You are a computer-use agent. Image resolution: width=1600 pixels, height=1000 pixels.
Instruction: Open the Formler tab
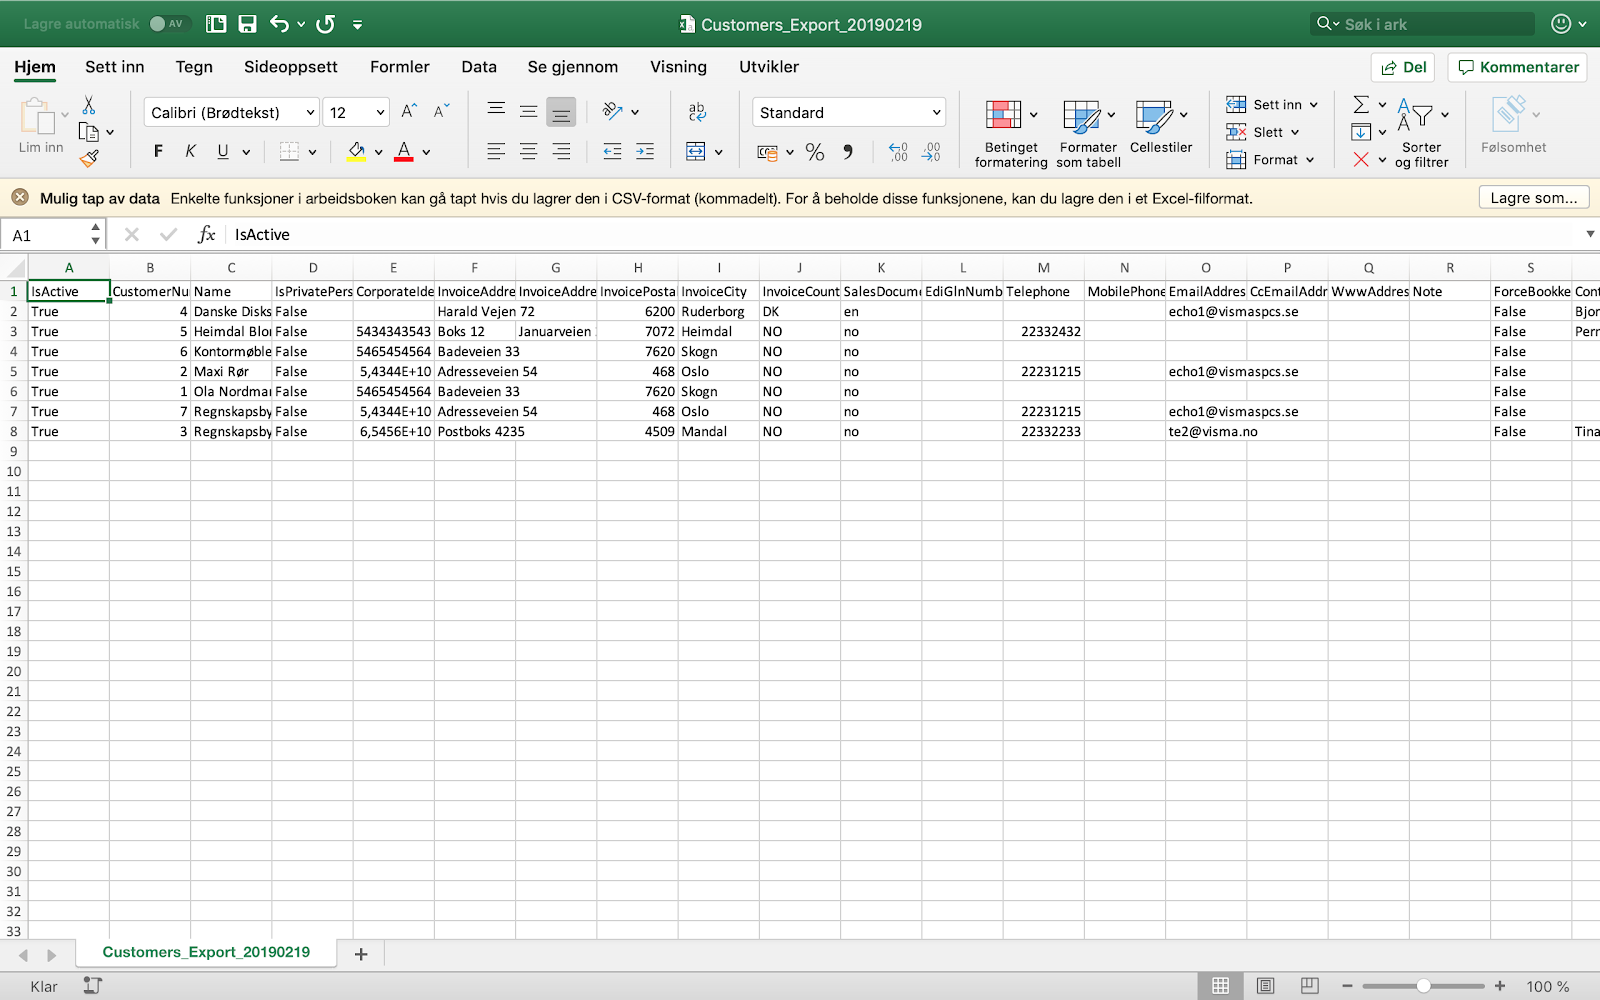pyautogui.click(x=400, y=67)
